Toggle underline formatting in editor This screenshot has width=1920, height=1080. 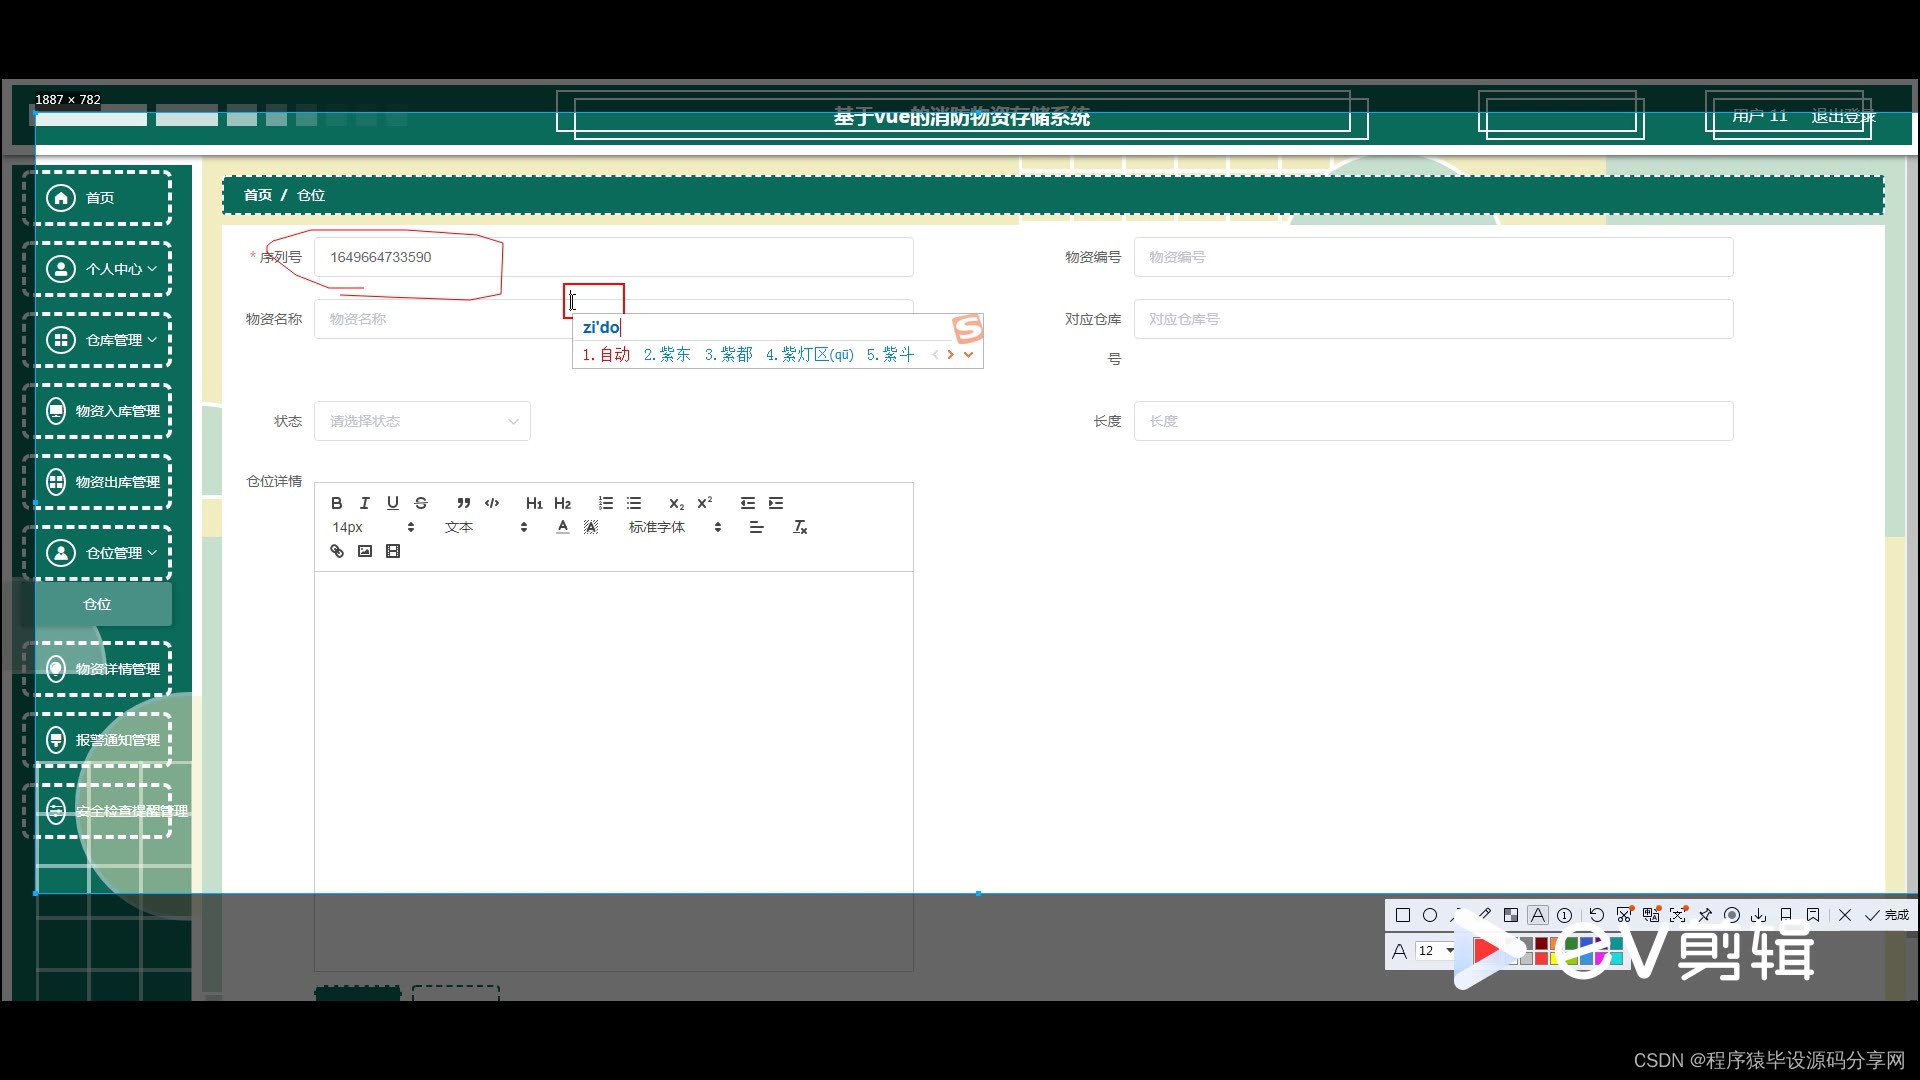tap(393, 503)
